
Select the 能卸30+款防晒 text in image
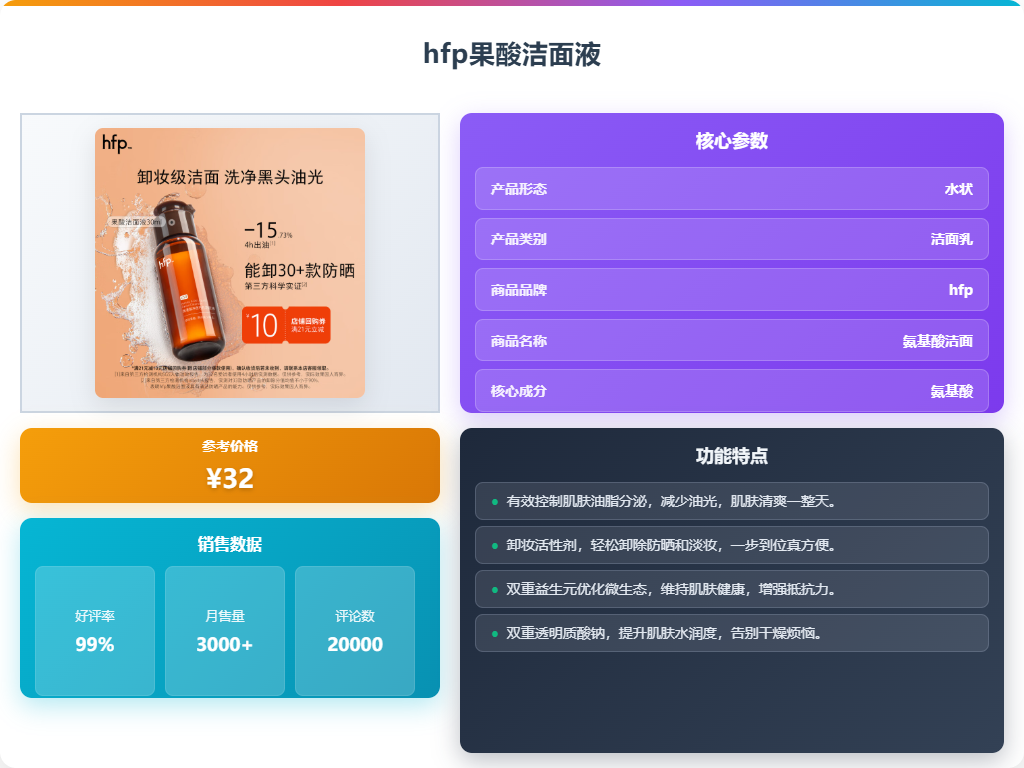[x=300, y=270]
